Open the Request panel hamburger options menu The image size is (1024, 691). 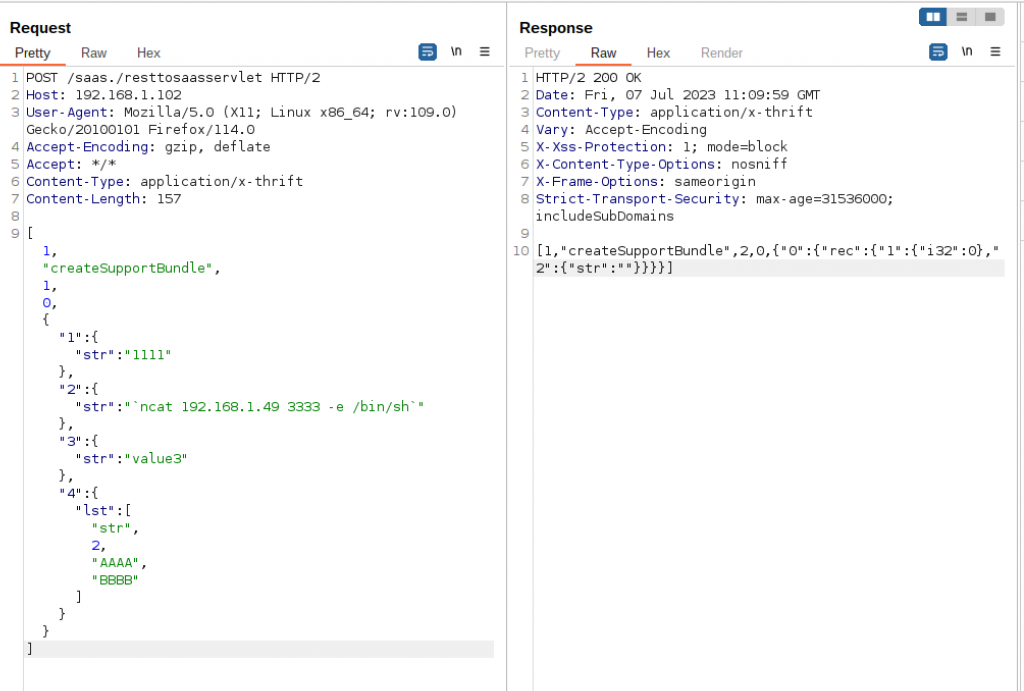[485, 52]
